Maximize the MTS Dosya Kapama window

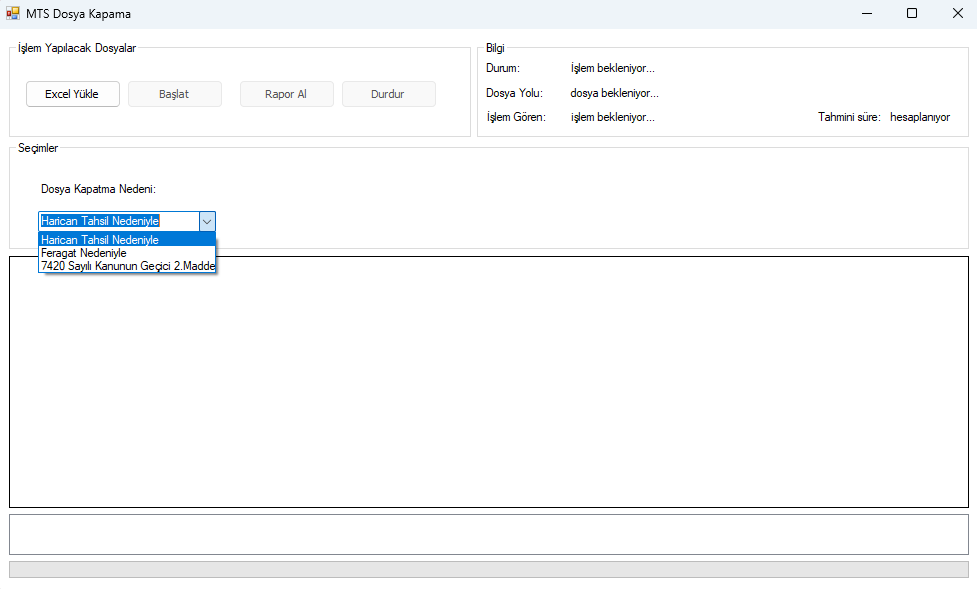(912, 13)
